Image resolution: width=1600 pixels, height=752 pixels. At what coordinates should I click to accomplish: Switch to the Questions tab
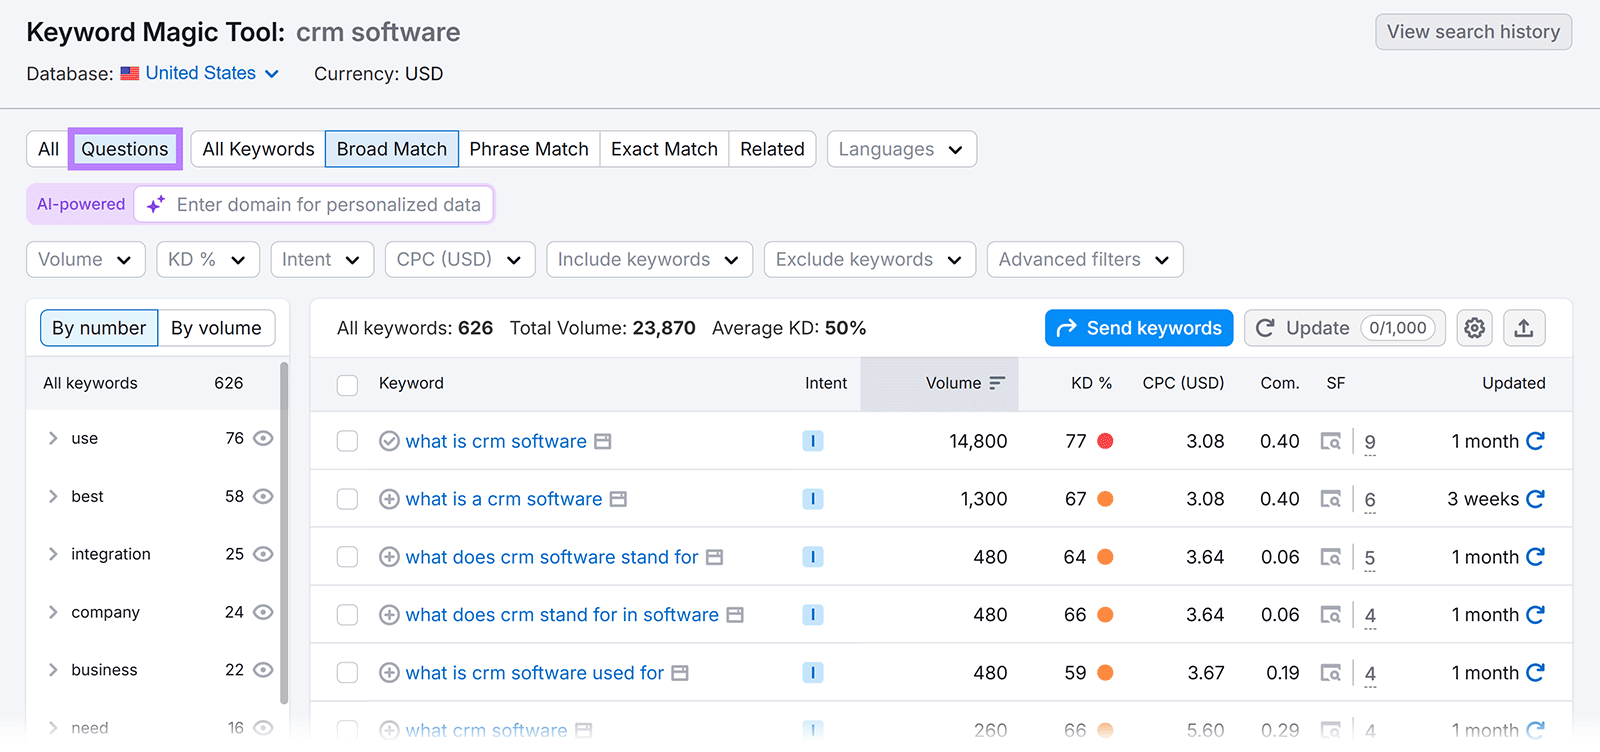point(125,149)
